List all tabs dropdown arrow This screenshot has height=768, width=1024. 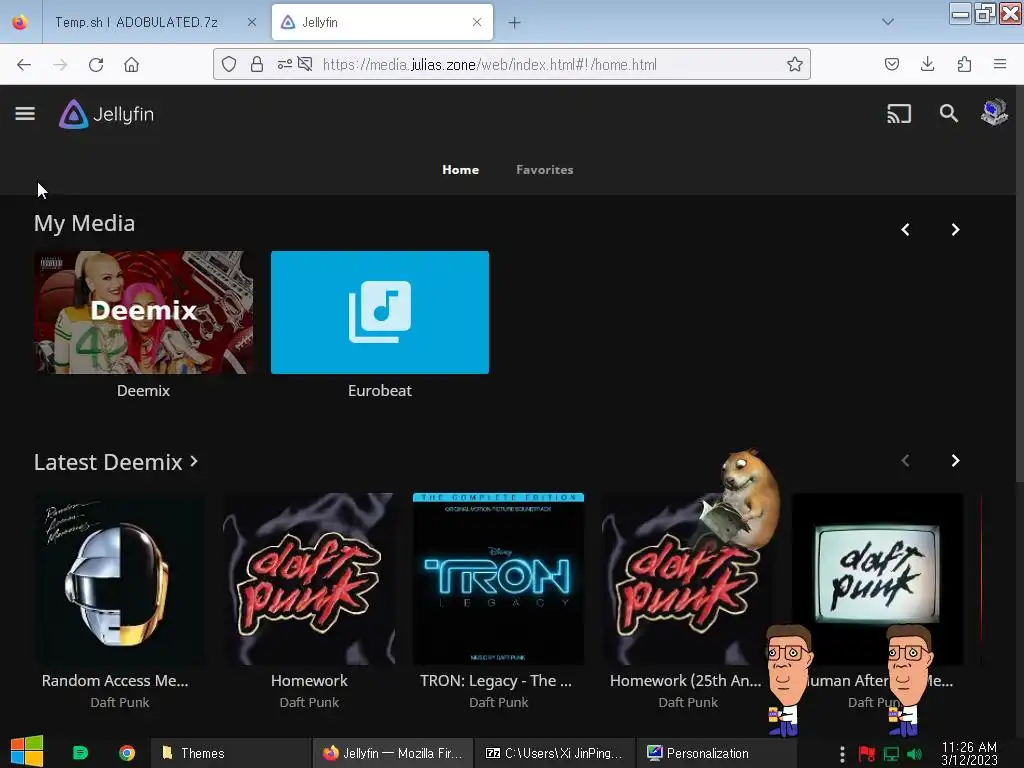tap(888, 22)
